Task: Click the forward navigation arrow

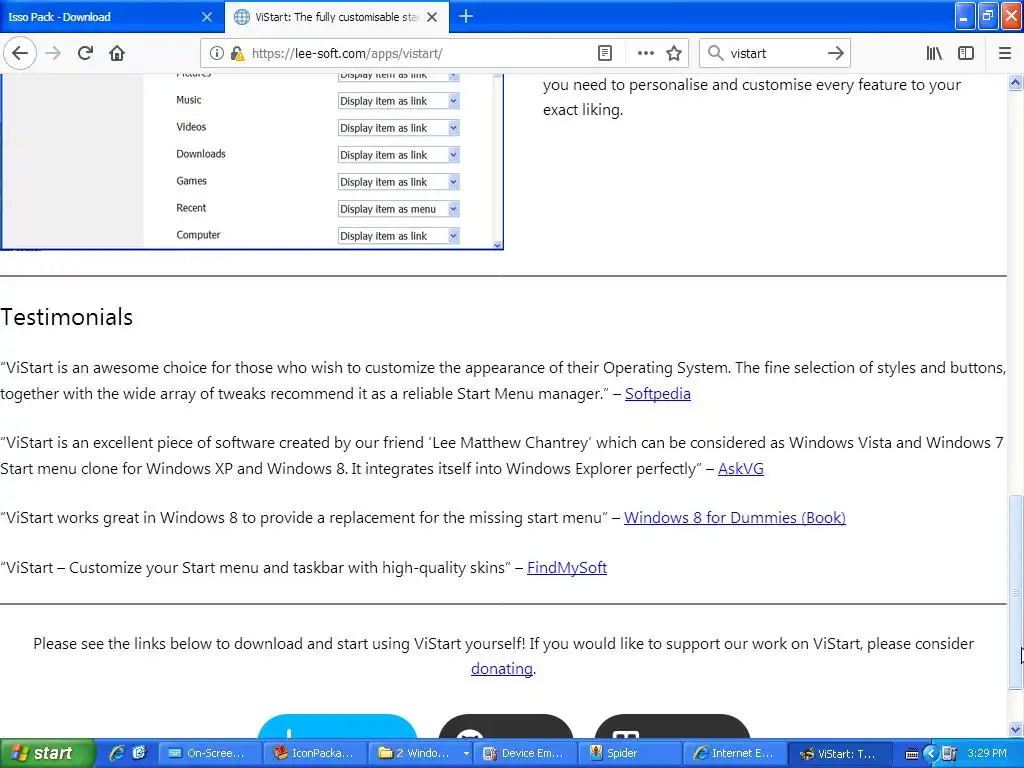Action: (x=53, y=54)
